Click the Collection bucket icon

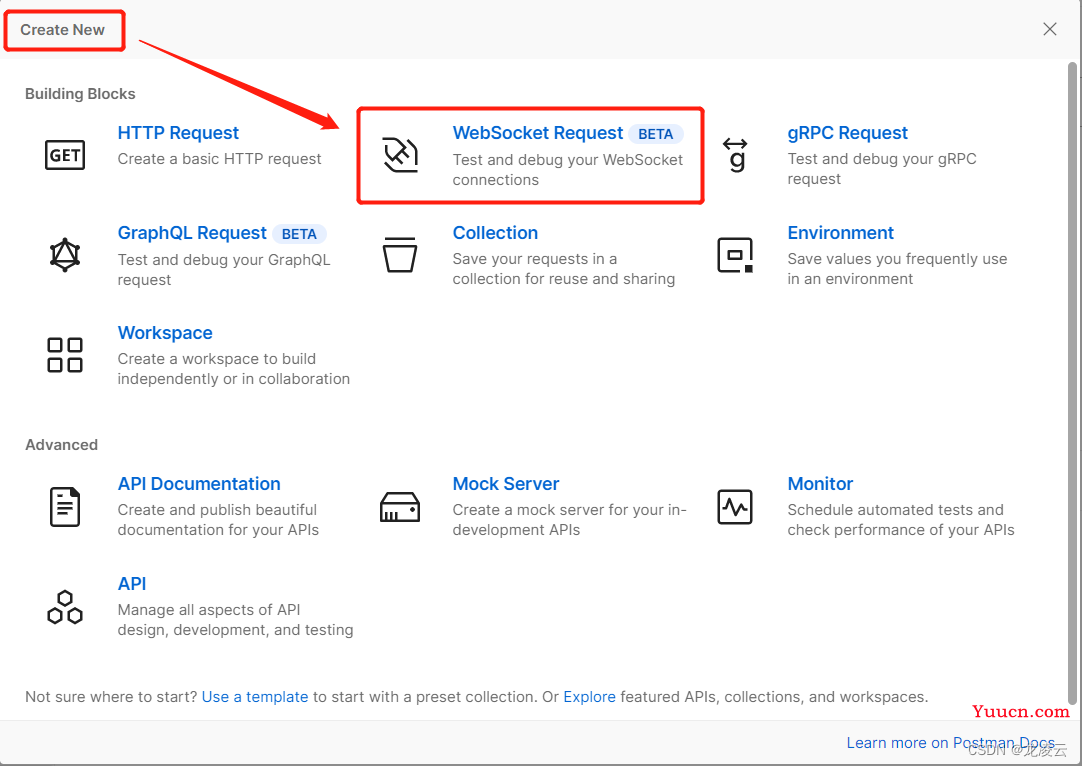[x=400, y=255]
